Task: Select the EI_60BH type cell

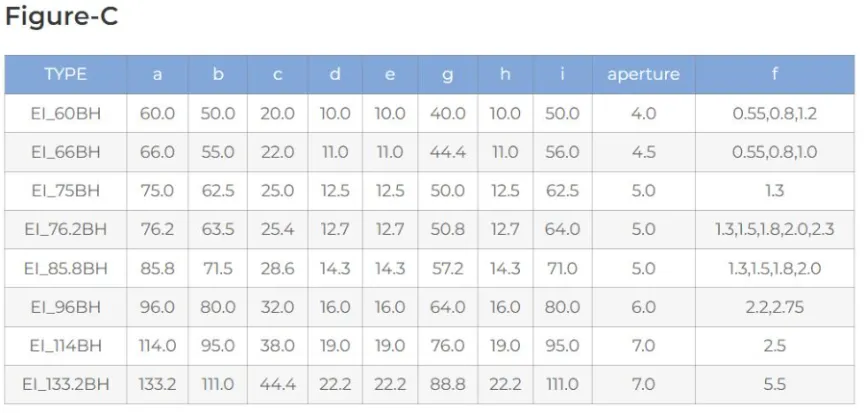Action: (x=66, y=113)
